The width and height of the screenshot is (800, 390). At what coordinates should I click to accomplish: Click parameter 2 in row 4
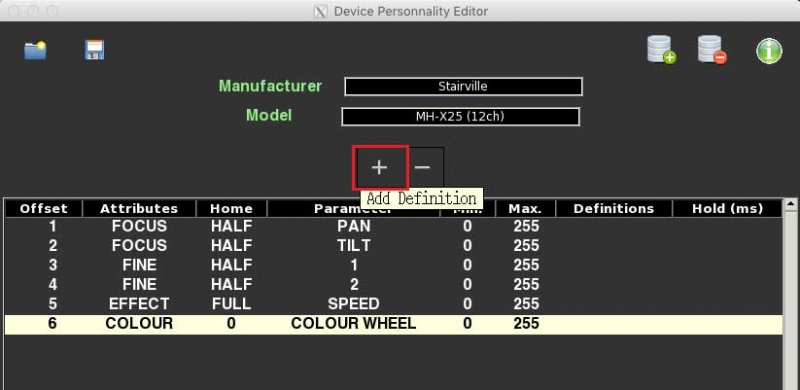coord(354,284)
